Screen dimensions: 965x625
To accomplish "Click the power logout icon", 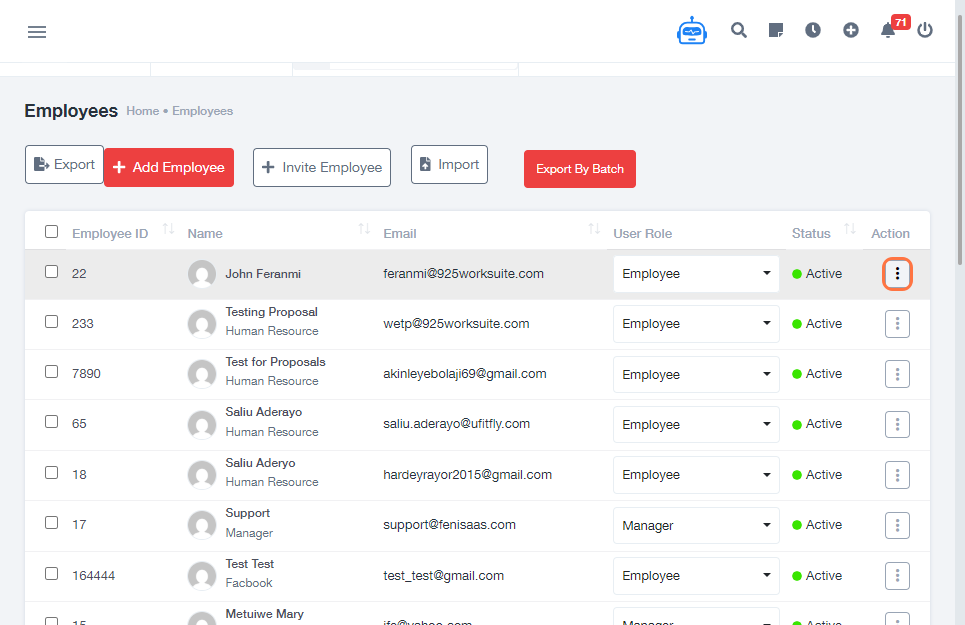I will coord(925,30).
